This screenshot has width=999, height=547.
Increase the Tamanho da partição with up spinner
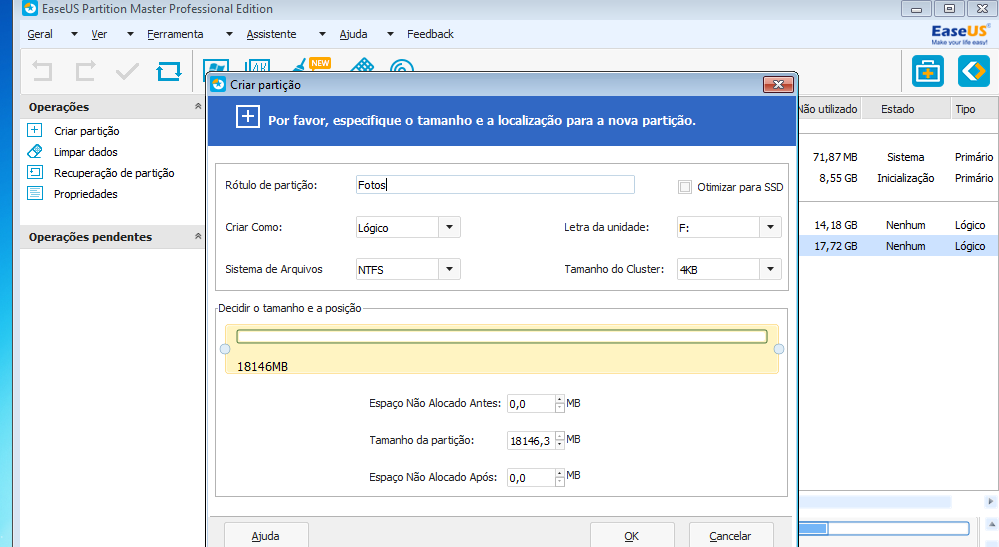click(x=560, y=436)
